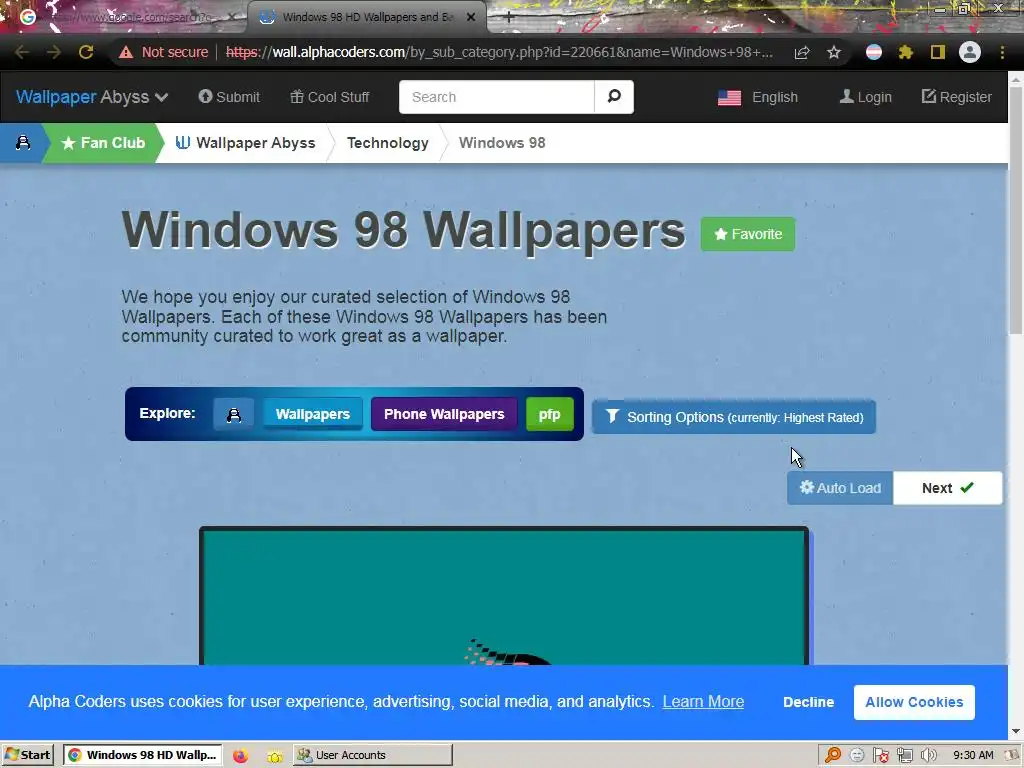Go back with the browser back arrow
The width and height of the screenshot is (1024, 768).
click(22, 52)
